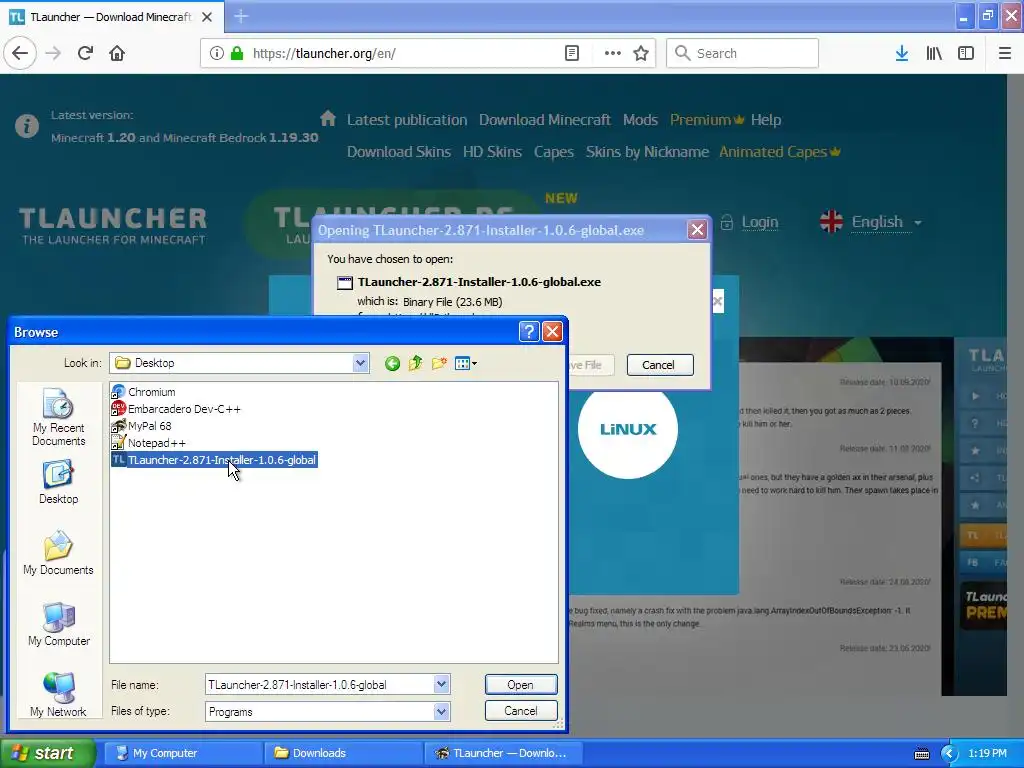Click the Firefox forward arrow button

click(53, 53)
